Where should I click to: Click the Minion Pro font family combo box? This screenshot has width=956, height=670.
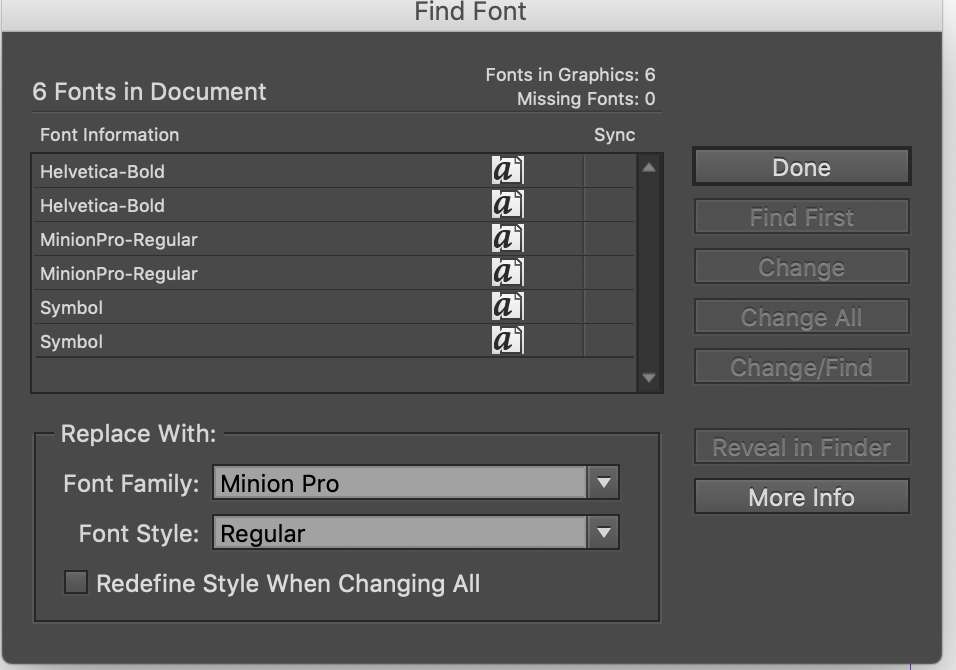(x=398, y=482)
